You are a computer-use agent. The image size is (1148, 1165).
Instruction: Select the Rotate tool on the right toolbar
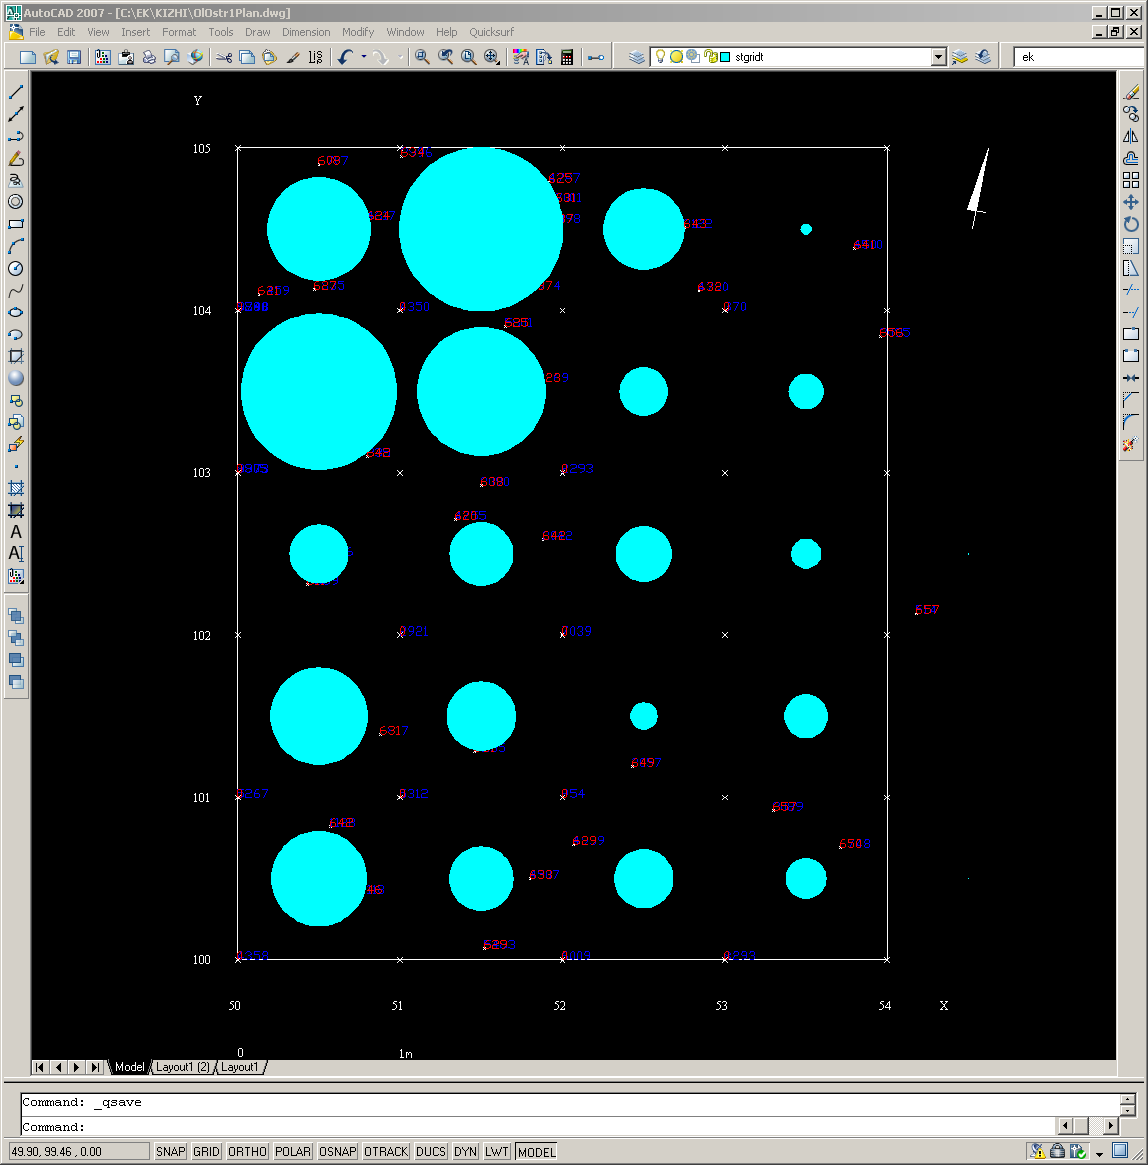1131,224
